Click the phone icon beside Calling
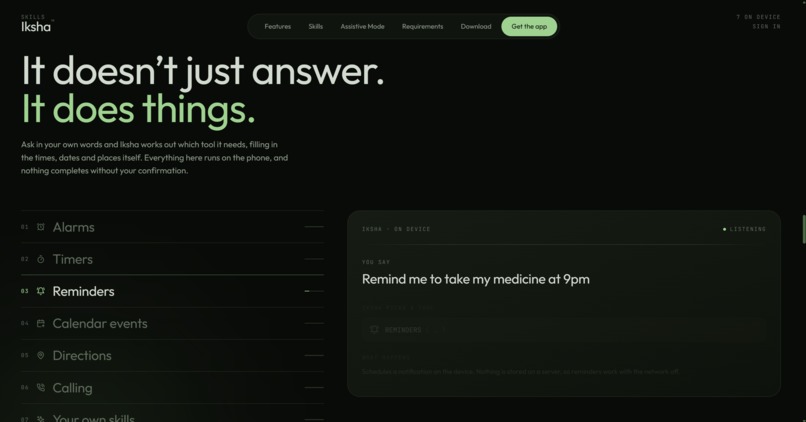This screenshot has width=806, height=422. 41,388
